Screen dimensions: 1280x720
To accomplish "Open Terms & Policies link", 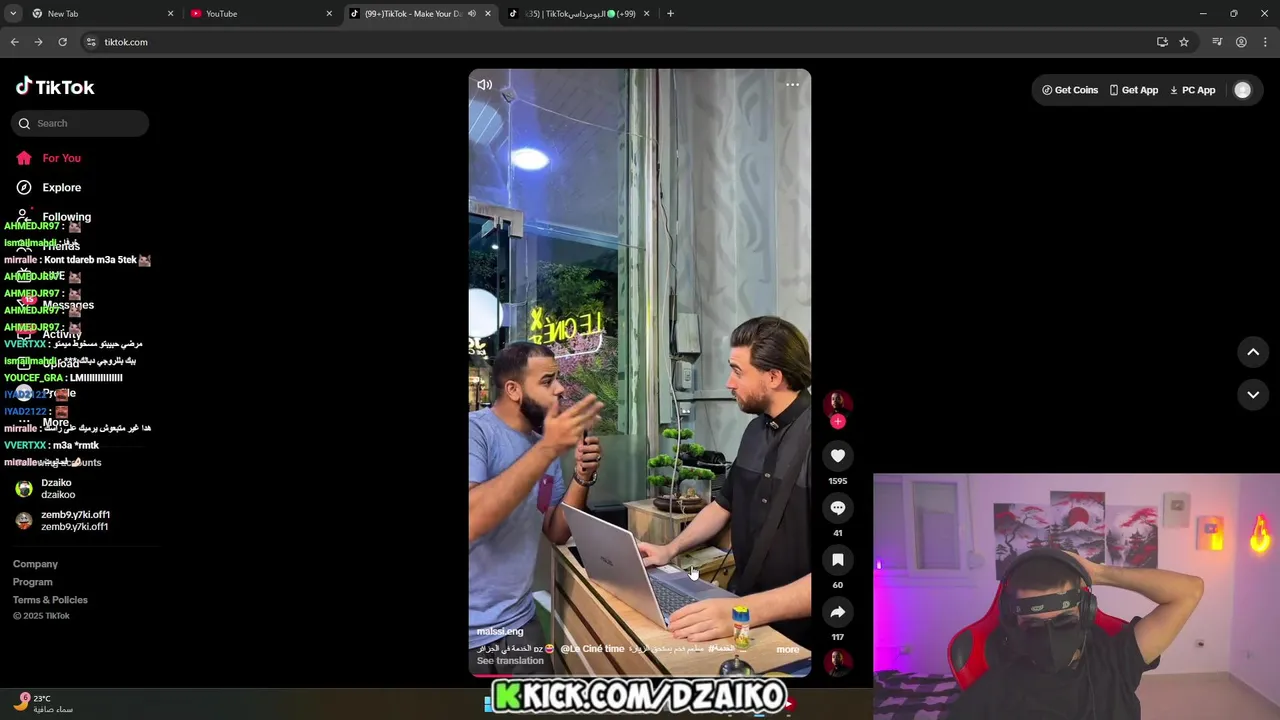I will (x=50, y=600).
